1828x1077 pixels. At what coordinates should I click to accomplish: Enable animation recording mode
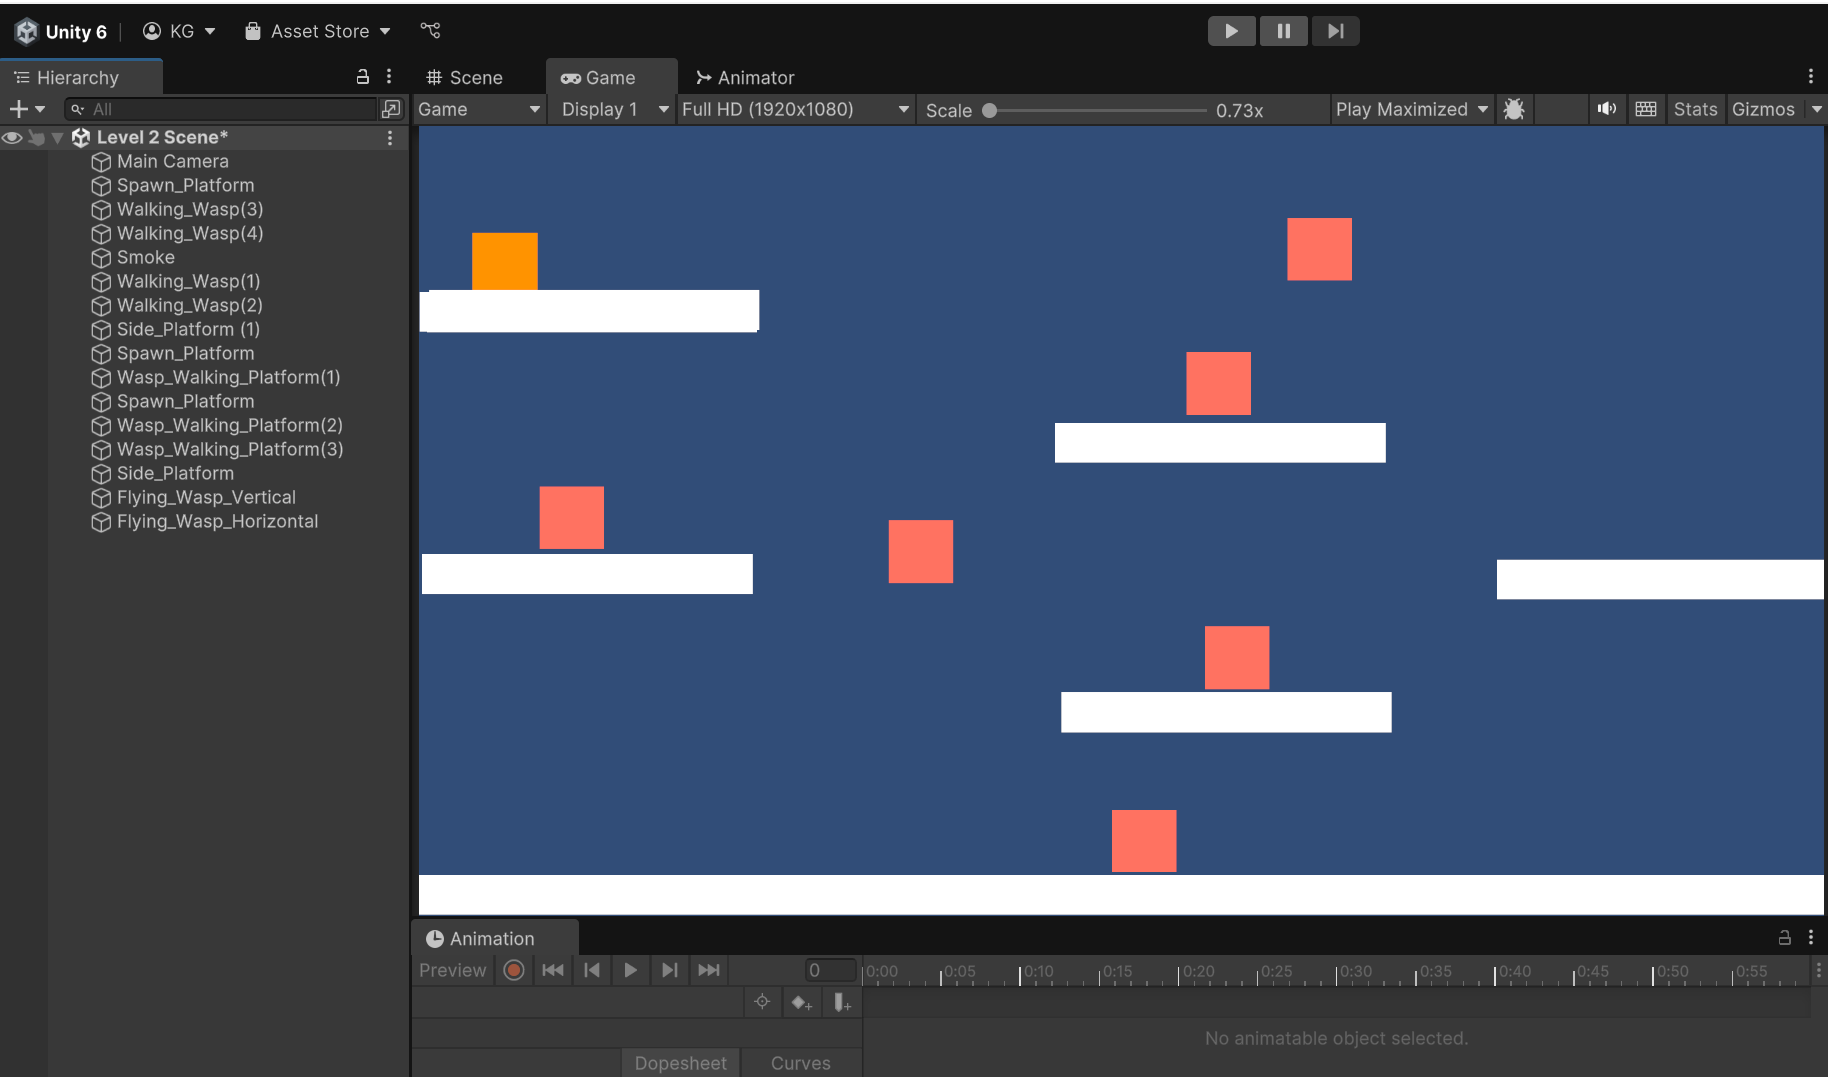[514, 970]
